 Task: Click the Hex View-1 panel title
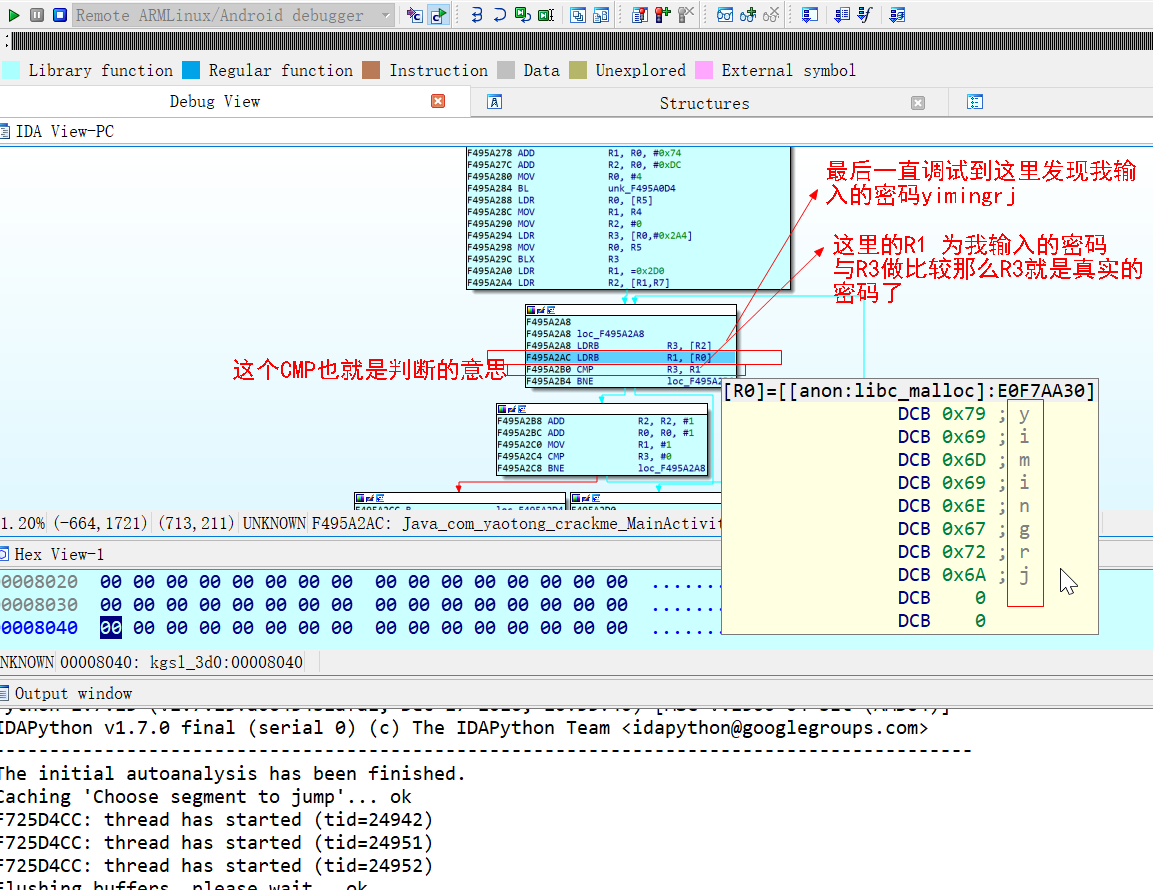click(59, 555)
